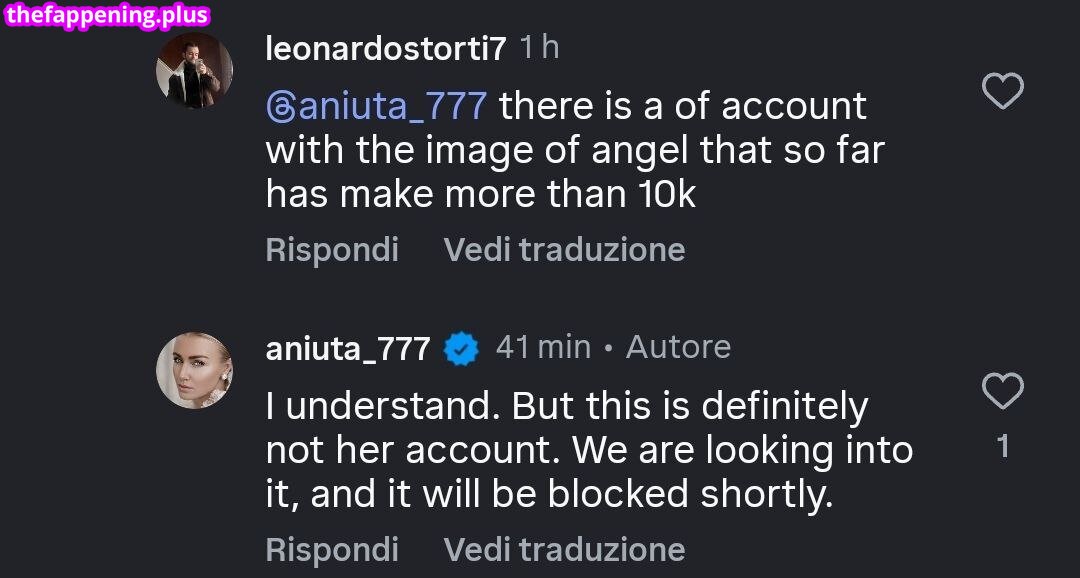Click the thefappening.plus watermark
Image resolution: width=1080 pixels, height=578 pixels.
pyautogui.click(x=106, y=15)
